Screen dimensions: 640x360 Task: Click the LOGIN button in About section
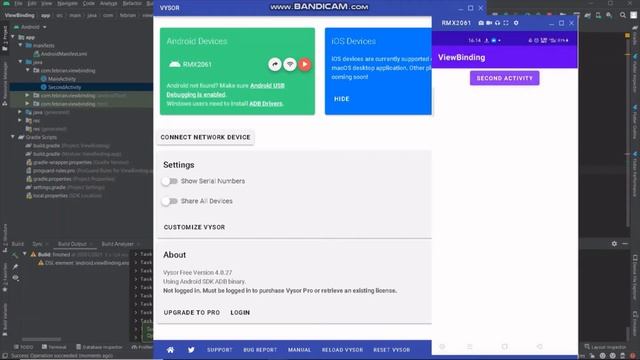[240, 313]
